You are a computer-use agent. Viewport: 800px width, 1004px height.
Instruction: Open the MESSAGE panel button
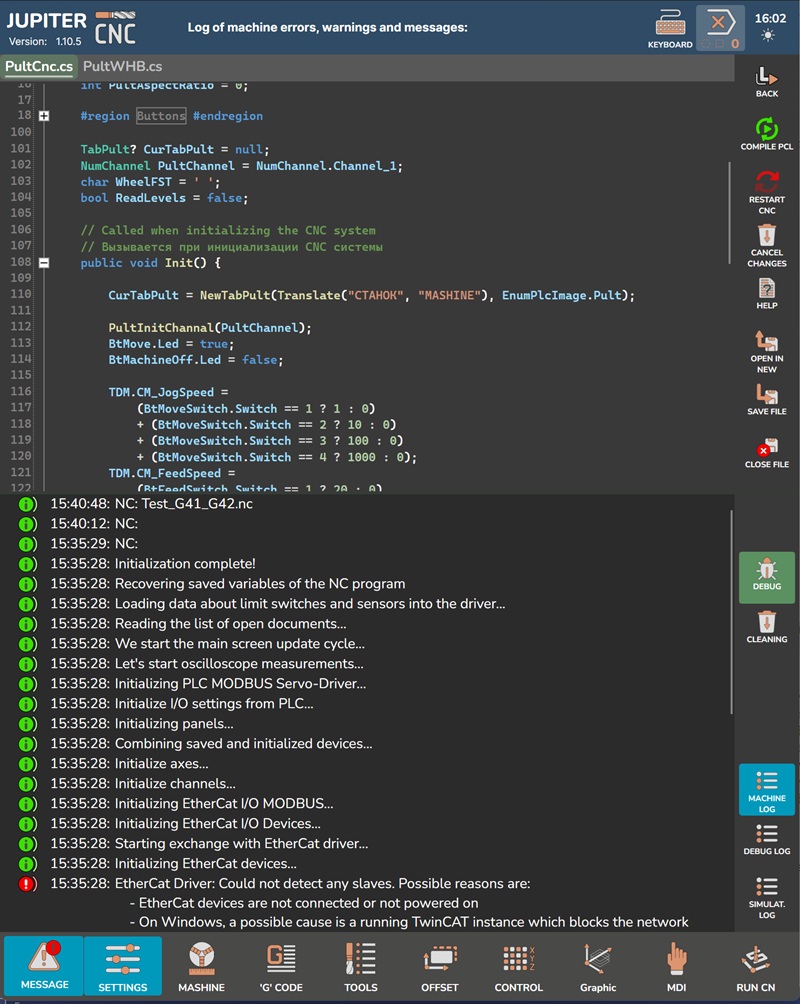point(44,965)
